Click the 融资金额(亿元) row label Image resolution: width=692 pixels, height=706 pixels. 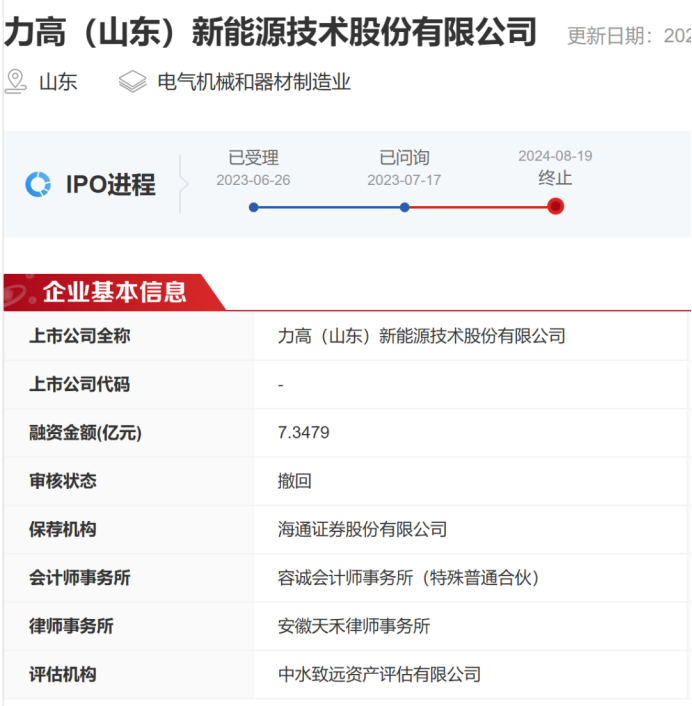(86, 433)
